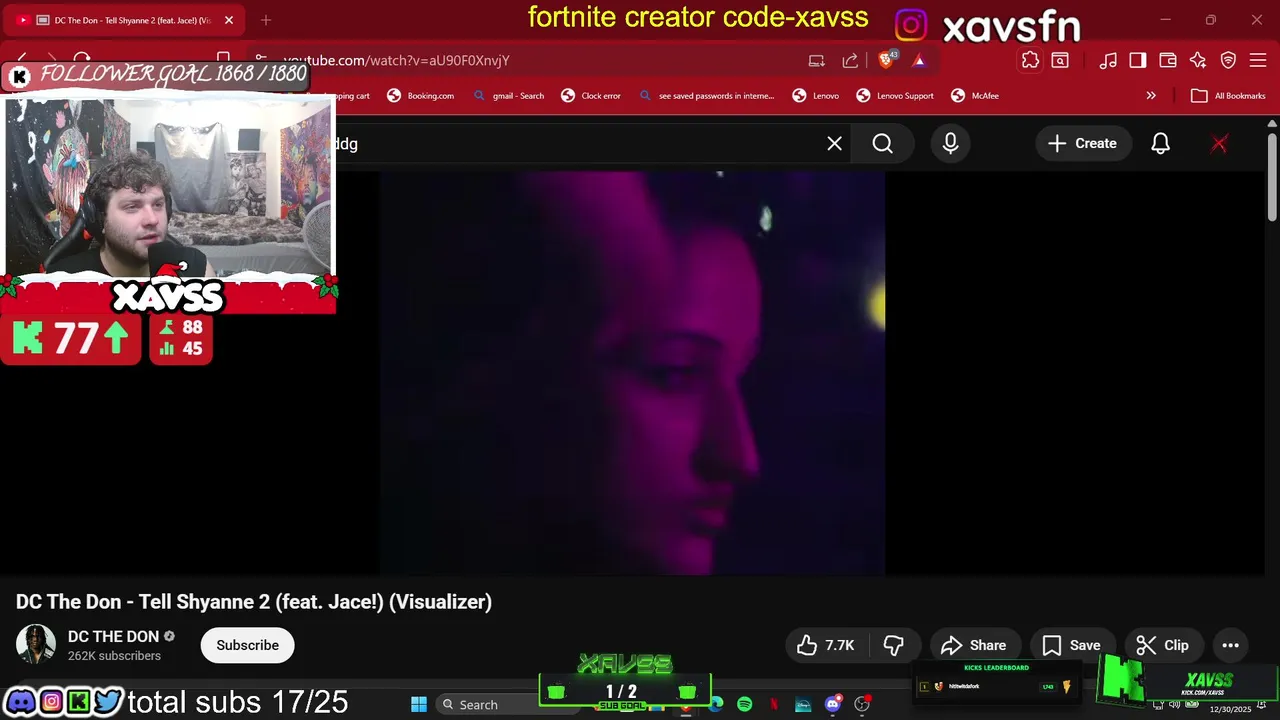The image size is (1280, 720).
Task: Open the Clock error bookmark
Action: pos(591,96)
